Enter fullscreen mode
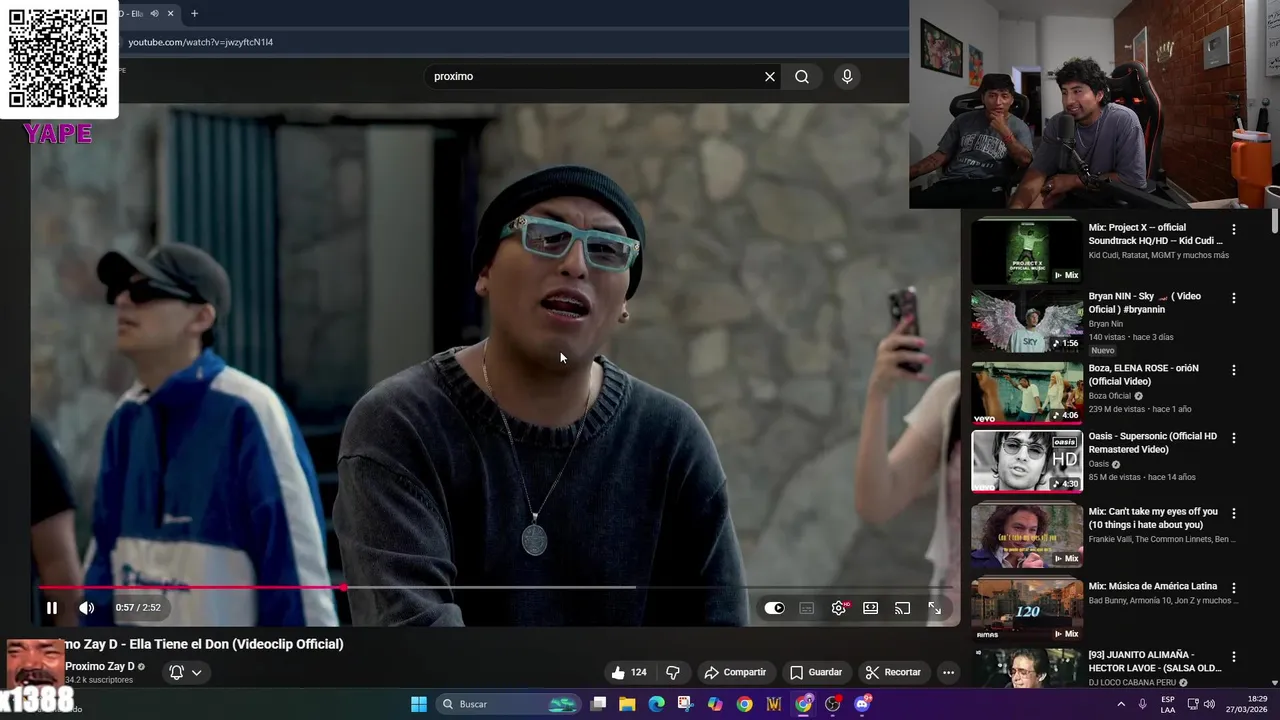 [934, 608]
